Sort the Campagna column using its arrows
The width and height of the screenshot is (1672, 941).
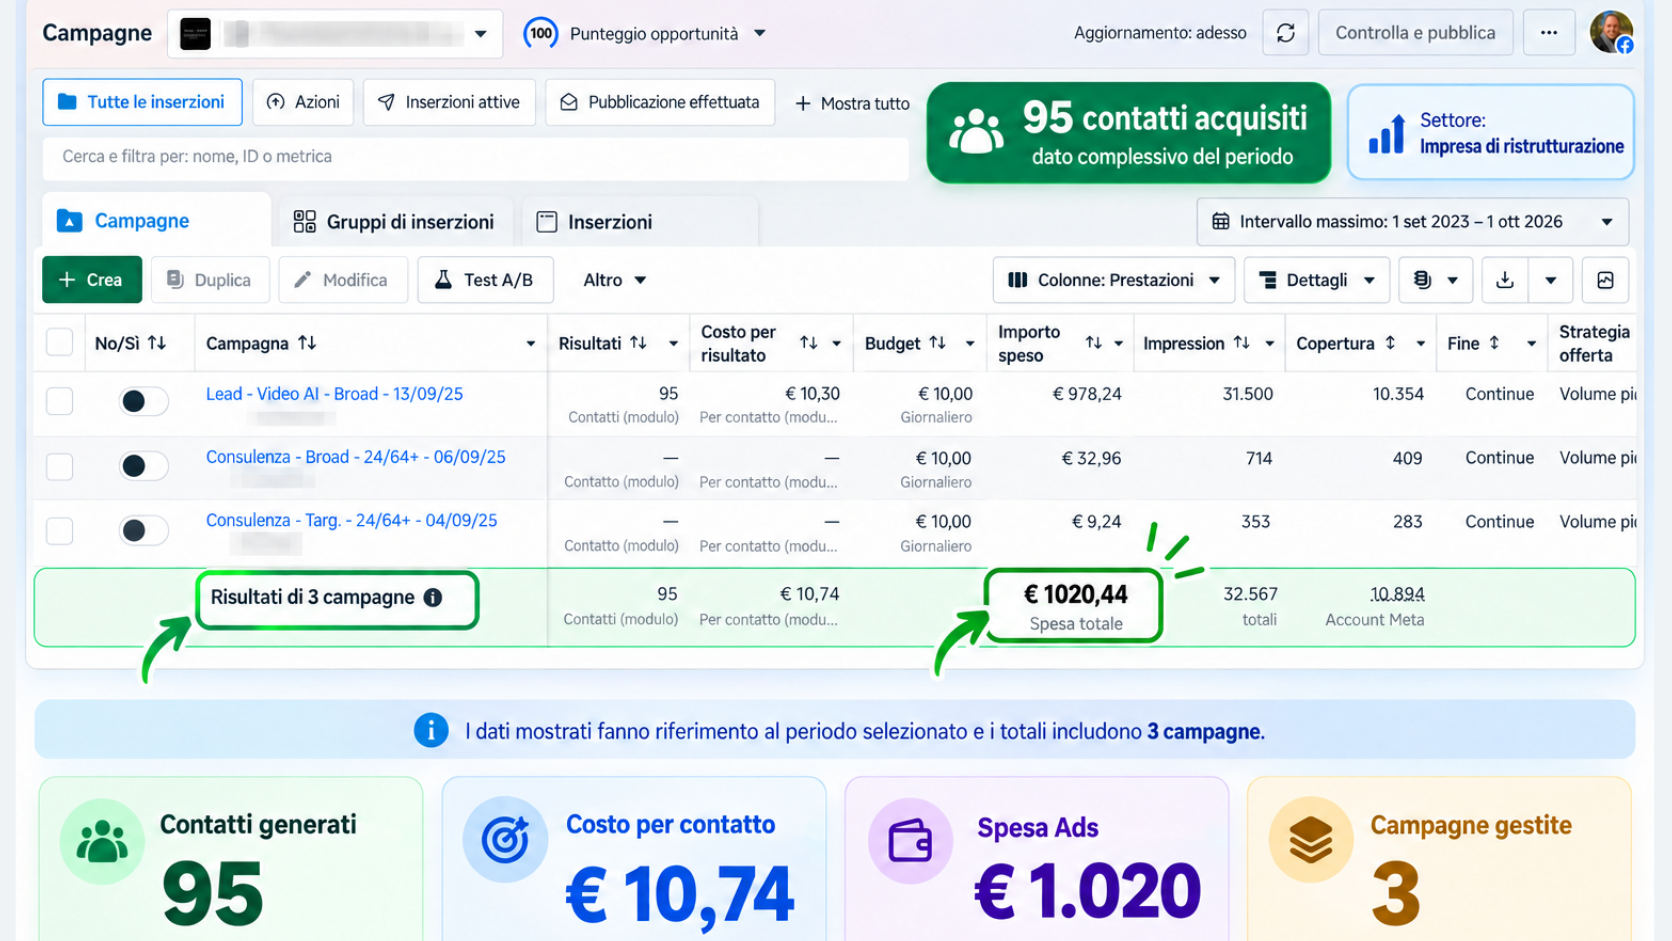coord(307,343)
